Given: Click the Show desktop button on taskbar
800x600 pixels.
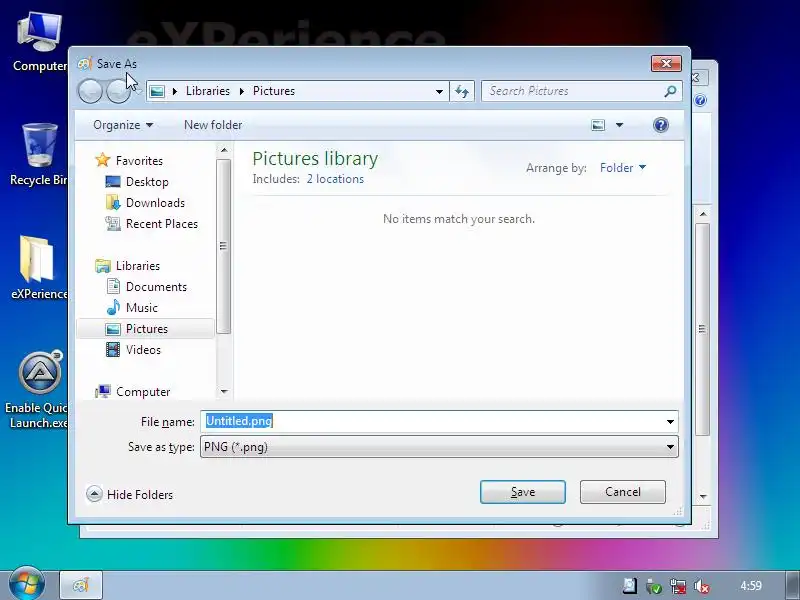Looking at the screenshot, I should 792,585.
